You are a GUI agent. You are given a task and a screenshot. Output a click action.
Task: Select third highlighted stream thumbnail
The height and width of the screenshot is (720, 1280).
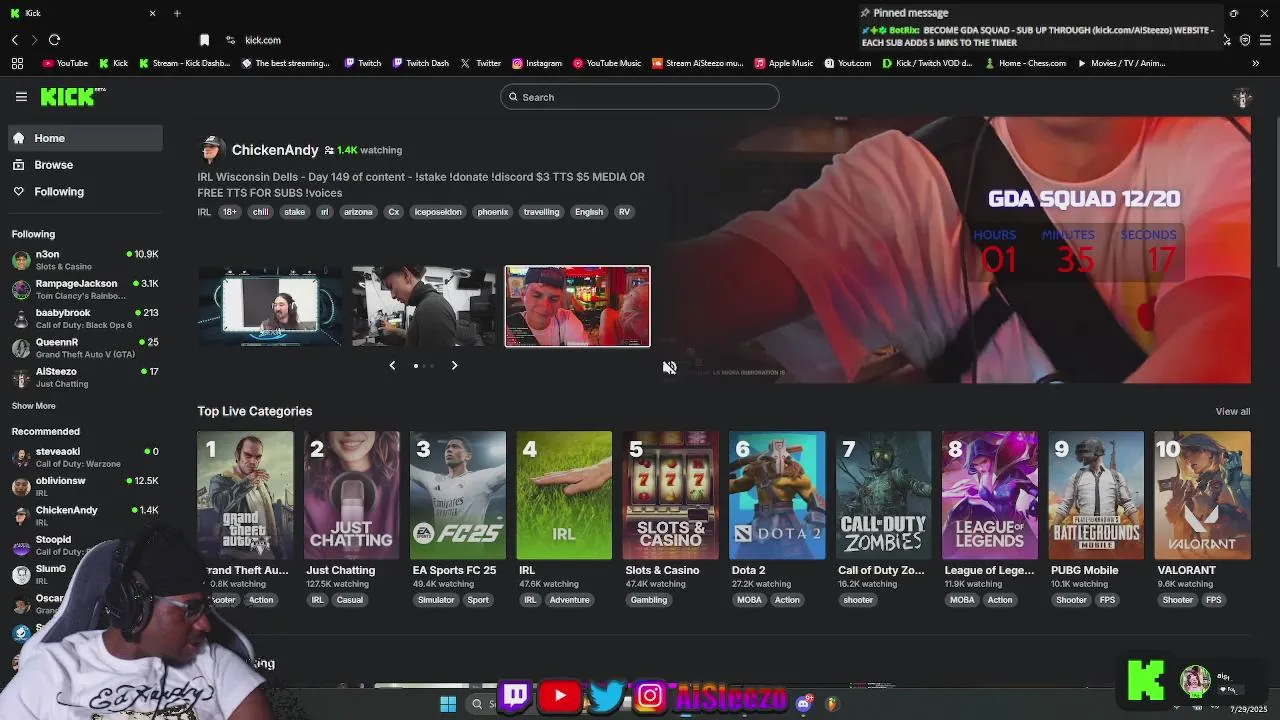tap(577, 306)
